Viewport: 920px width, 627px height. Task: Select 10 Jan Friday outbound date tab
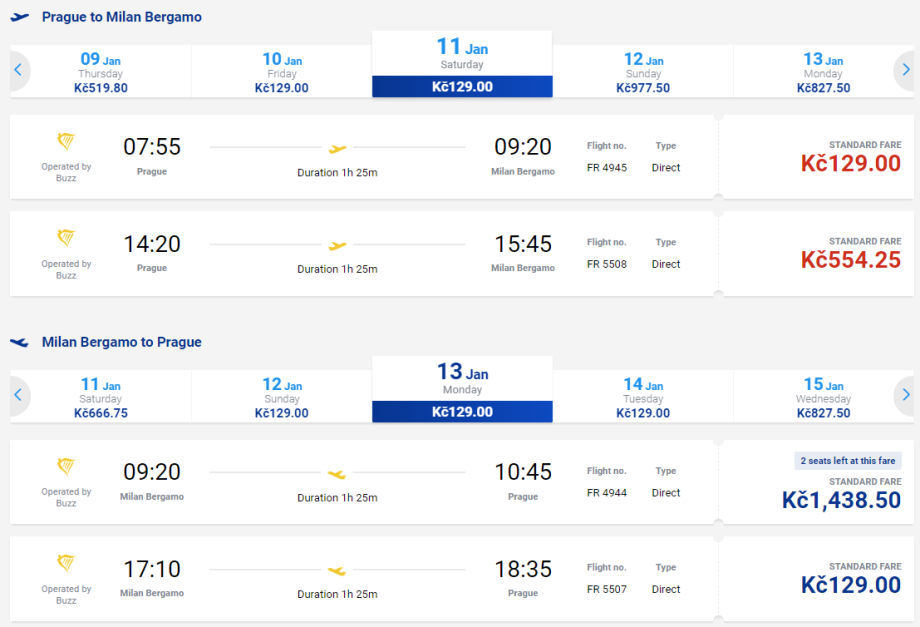tap(282, 73)
